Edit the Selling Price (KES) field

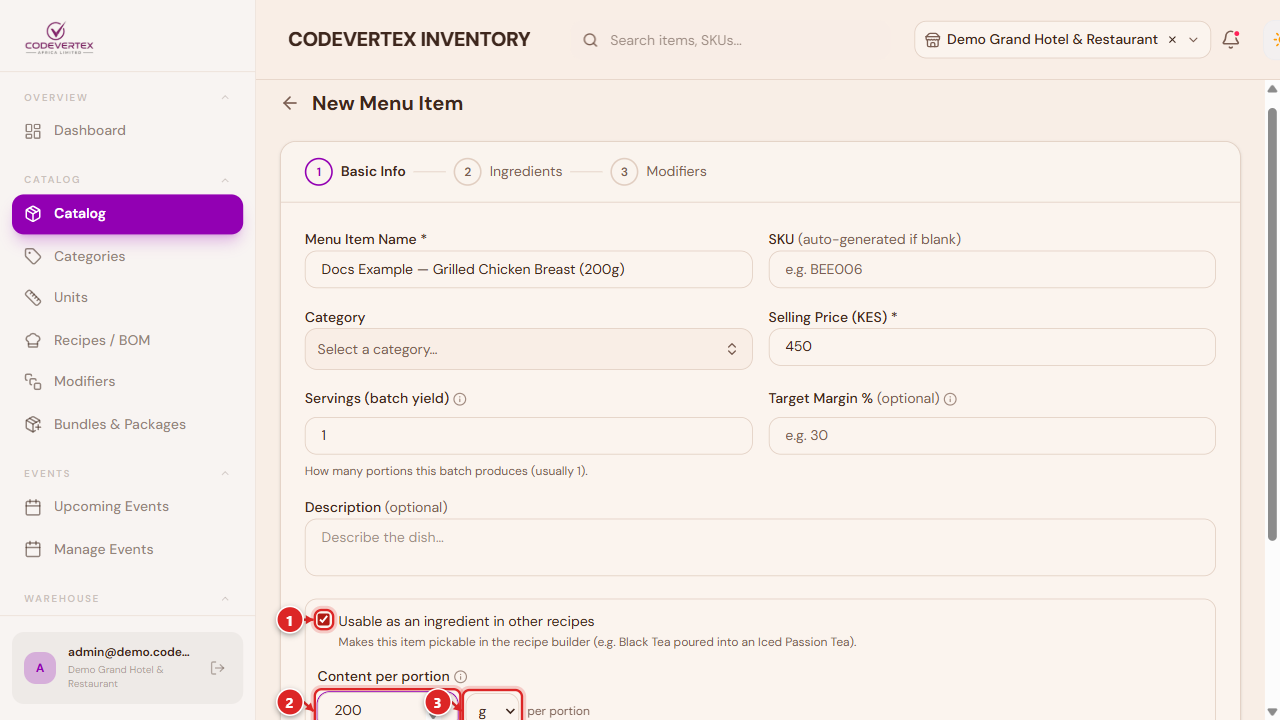992,347
